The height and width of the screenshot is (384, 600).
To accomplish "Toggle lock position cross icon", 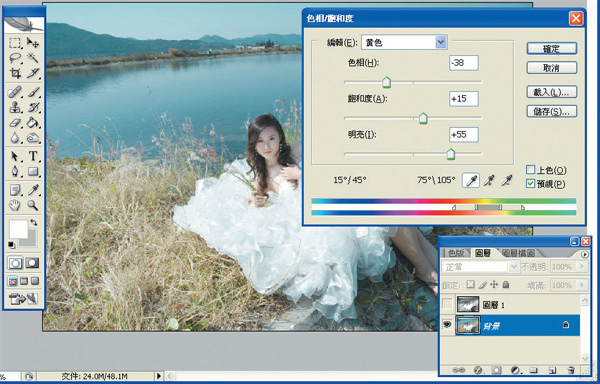I will (494, 285).
